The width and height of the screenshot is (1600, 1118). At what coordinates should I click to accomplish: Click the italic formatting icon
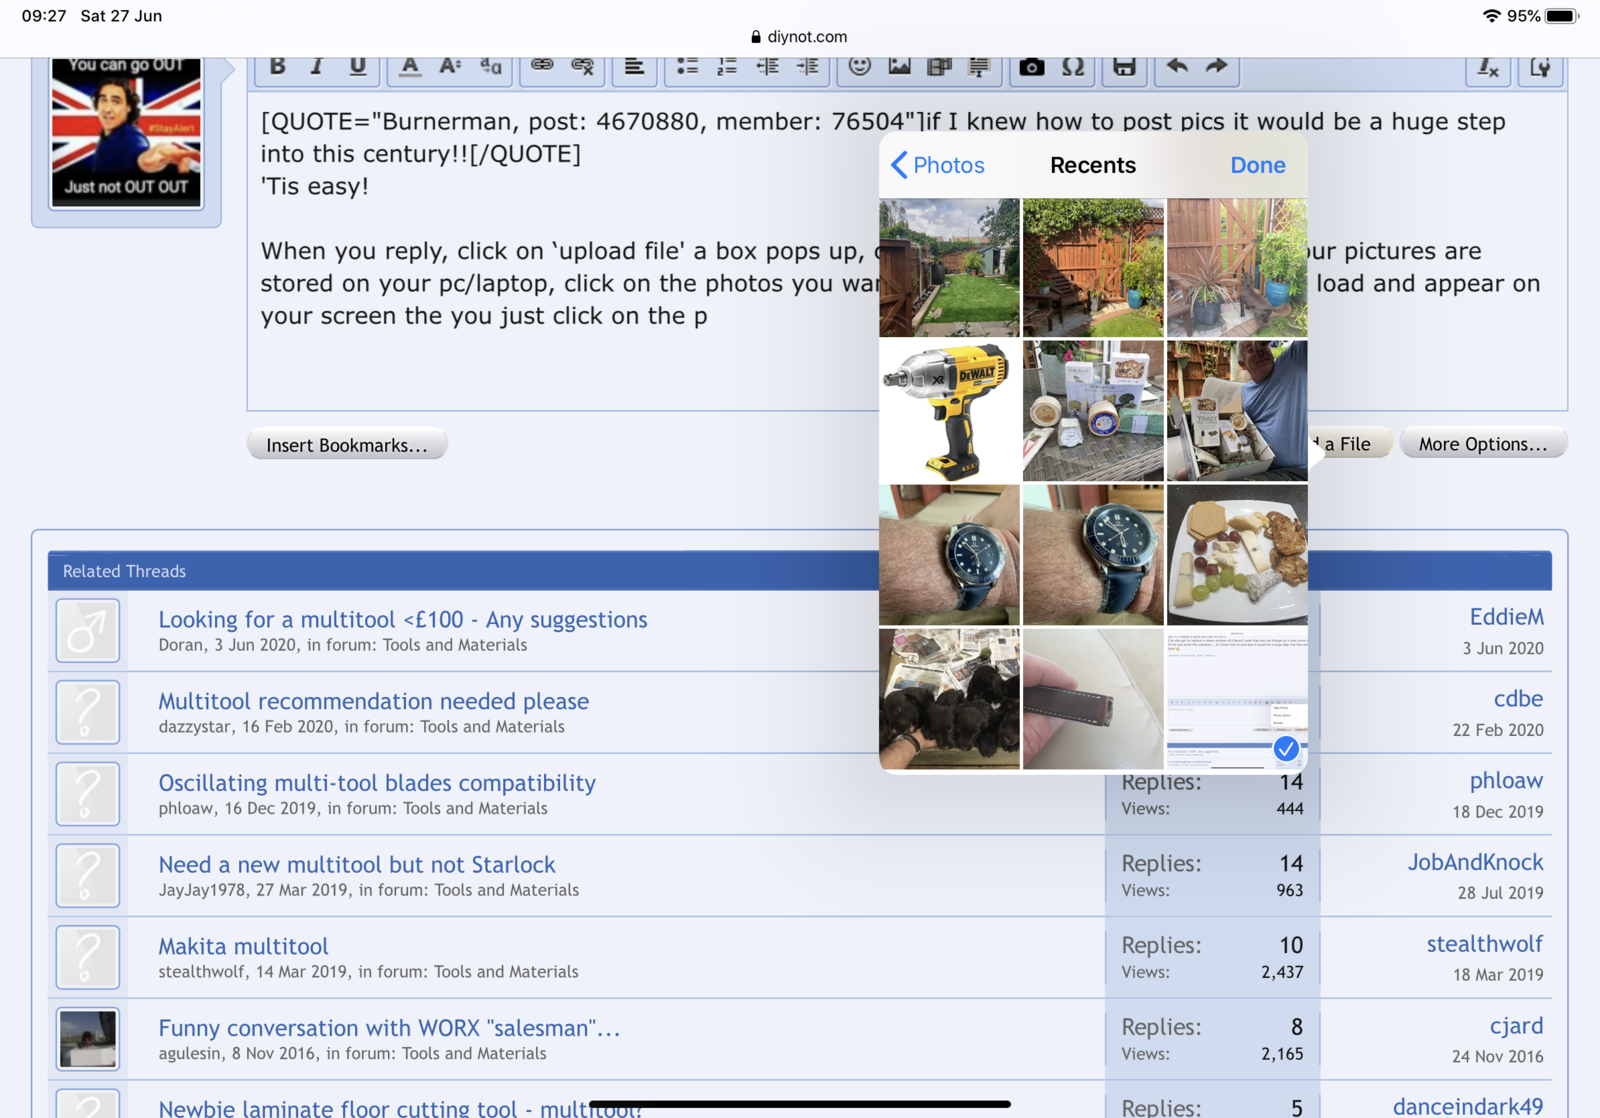click(x=317, y=67)
